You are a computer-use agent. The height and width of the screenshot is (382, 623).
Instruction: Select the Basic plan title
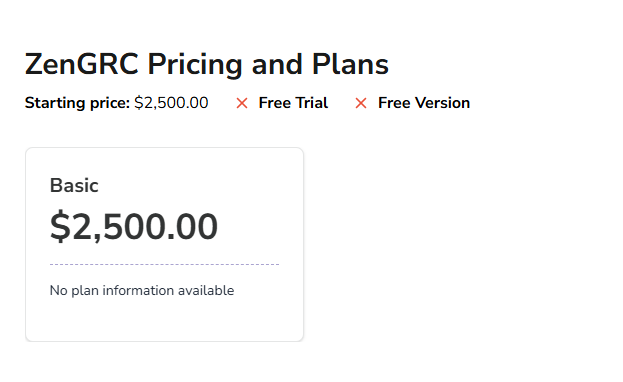pos(74,185)
